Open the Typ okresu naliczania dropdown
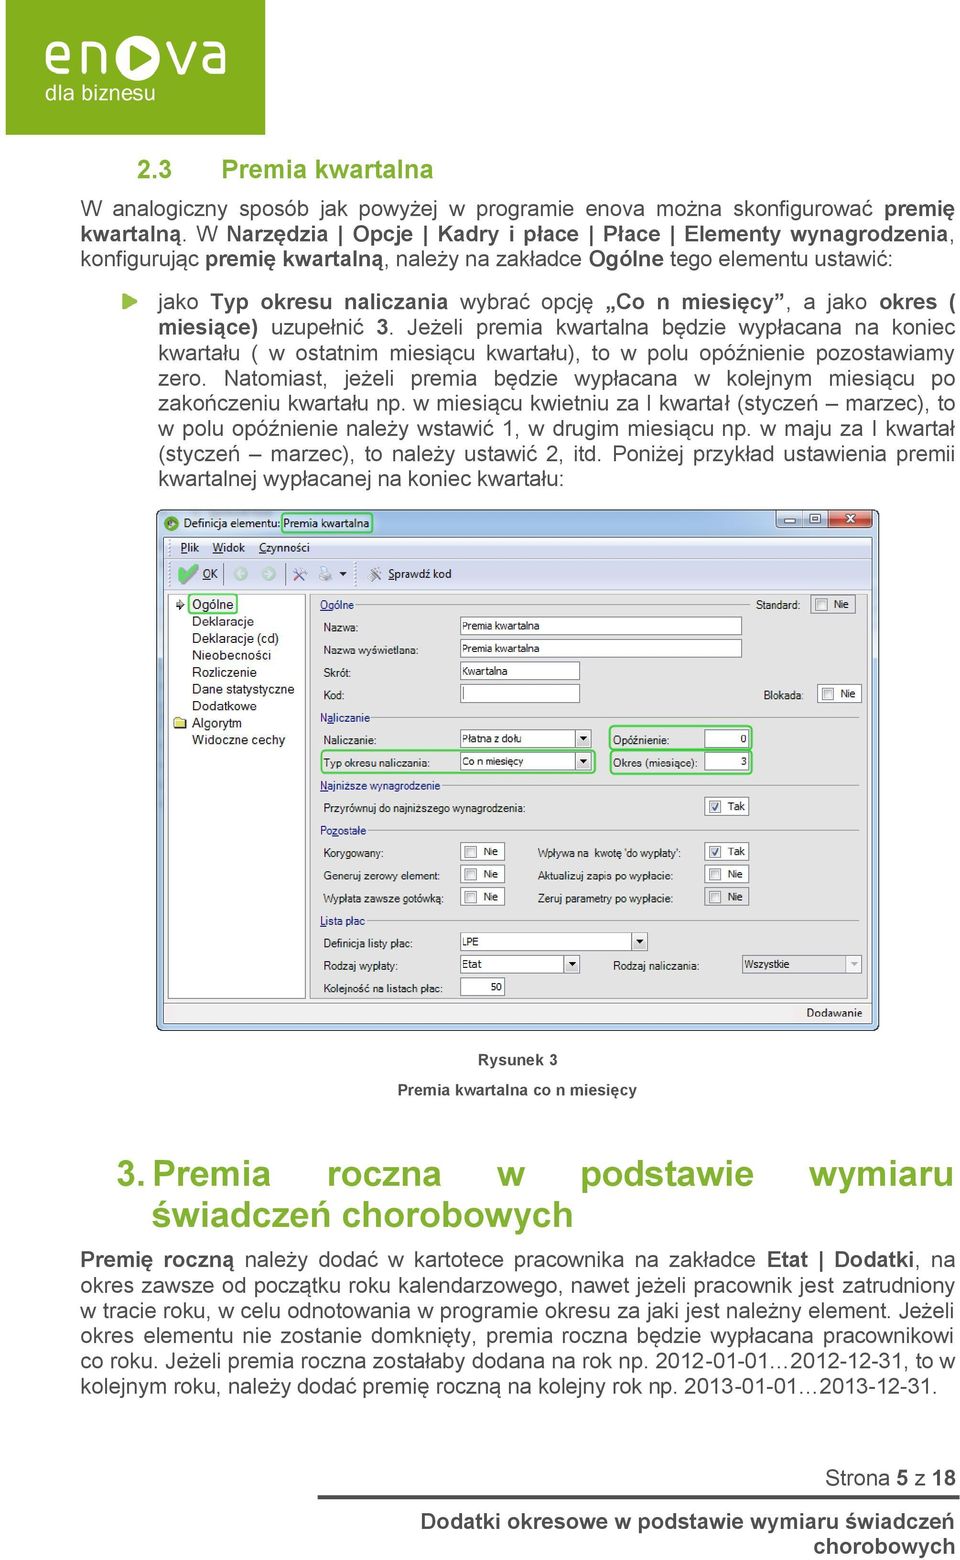 [583, 762]
